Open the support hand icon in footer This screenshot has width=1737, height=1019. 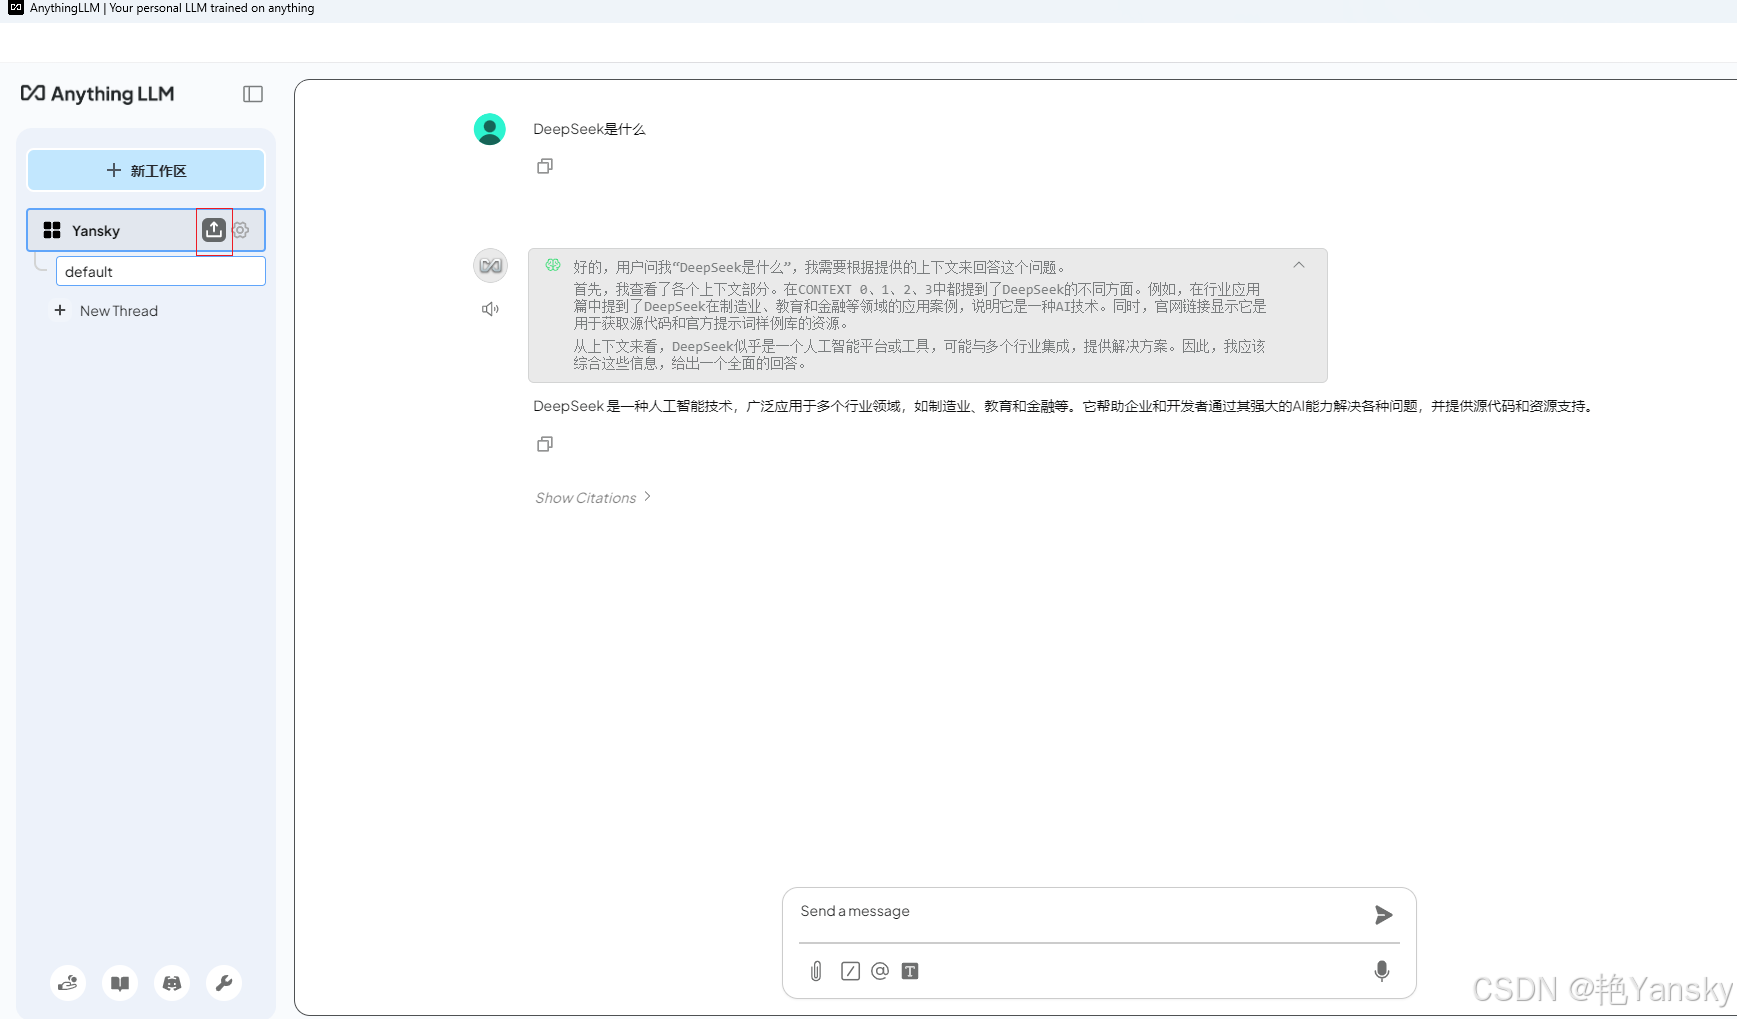coord(68,983)
